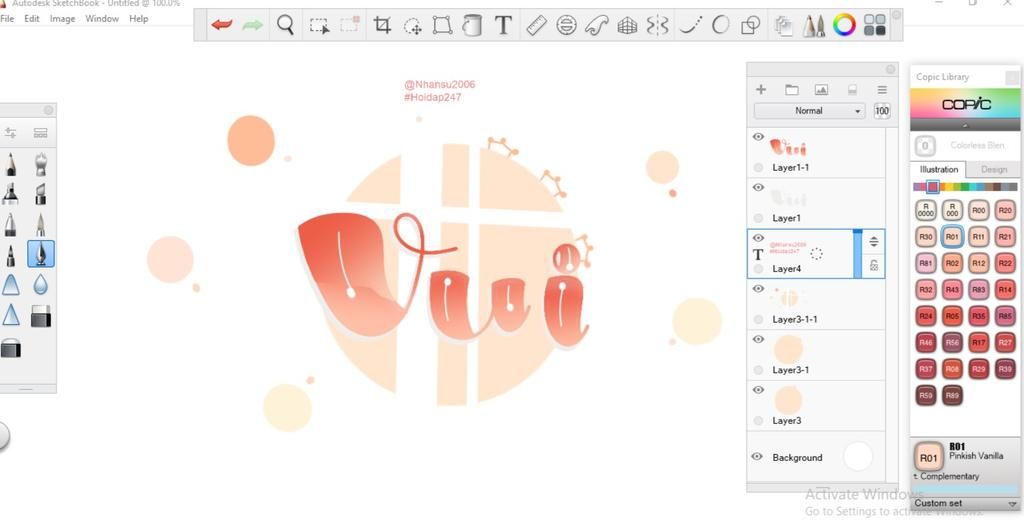Open the Edit menu

(32, 19)
